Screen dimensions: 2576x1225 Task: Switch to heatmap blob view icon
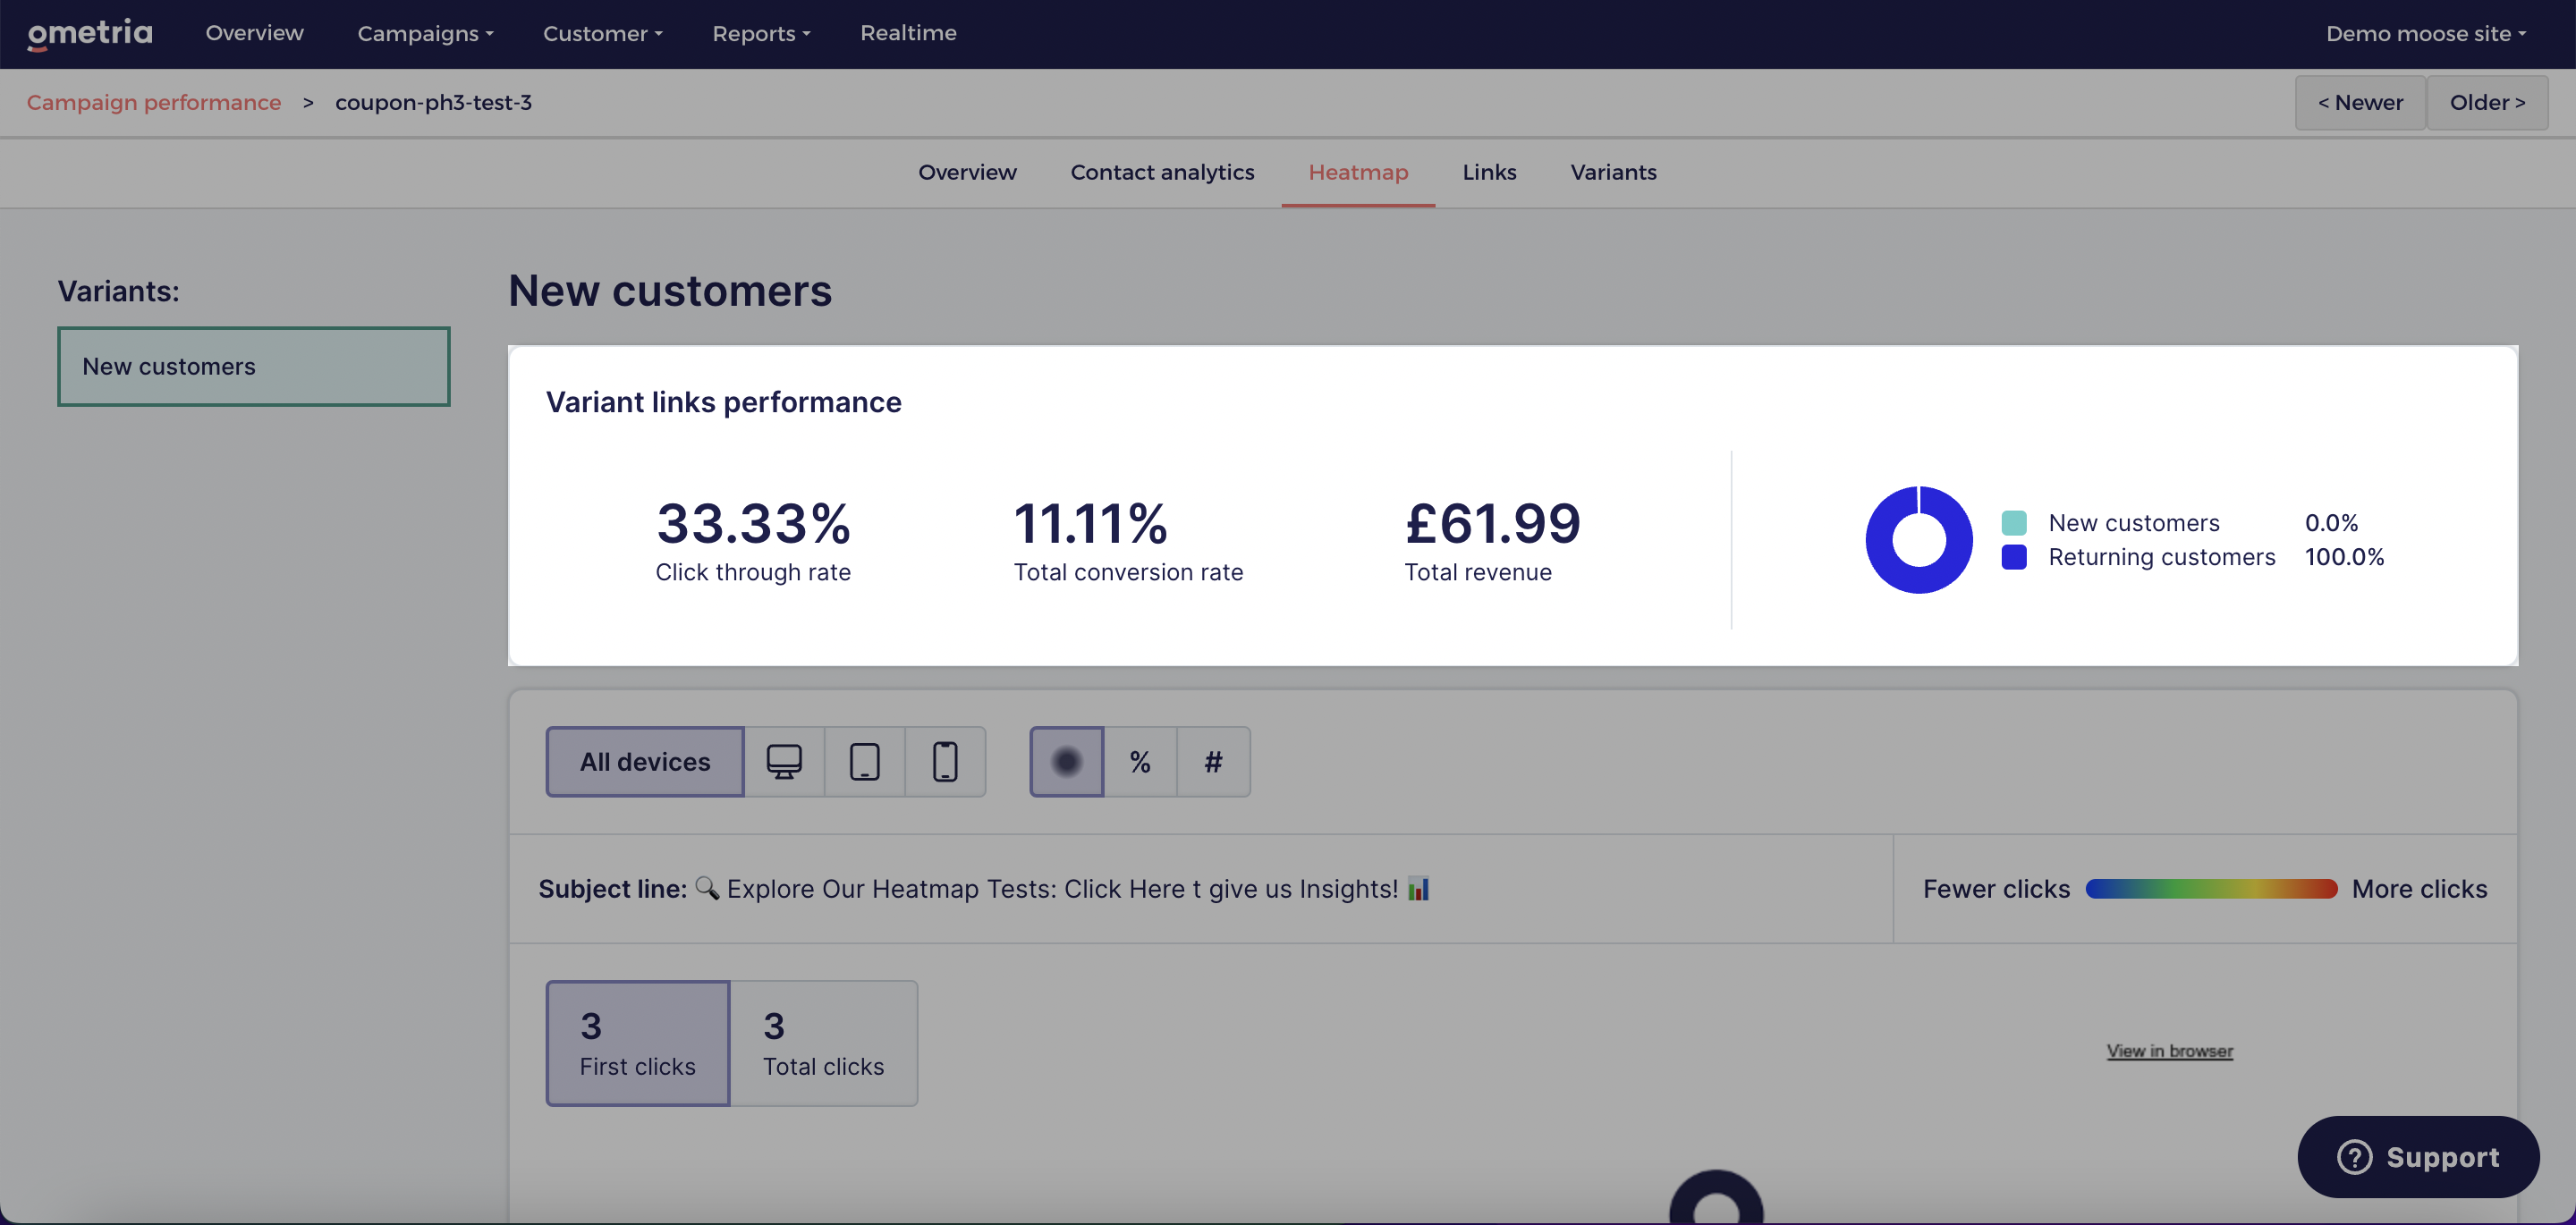pos(1067,762)
